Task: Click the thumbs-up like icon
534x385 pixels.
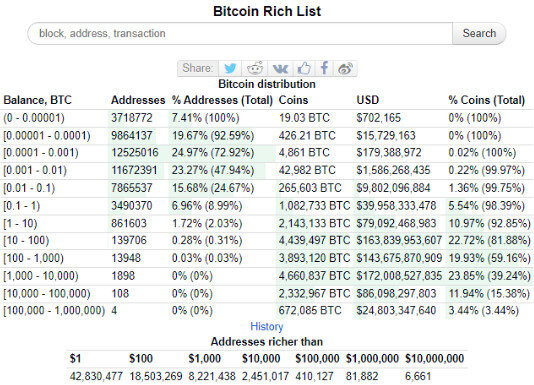Action: coord(304,68)
